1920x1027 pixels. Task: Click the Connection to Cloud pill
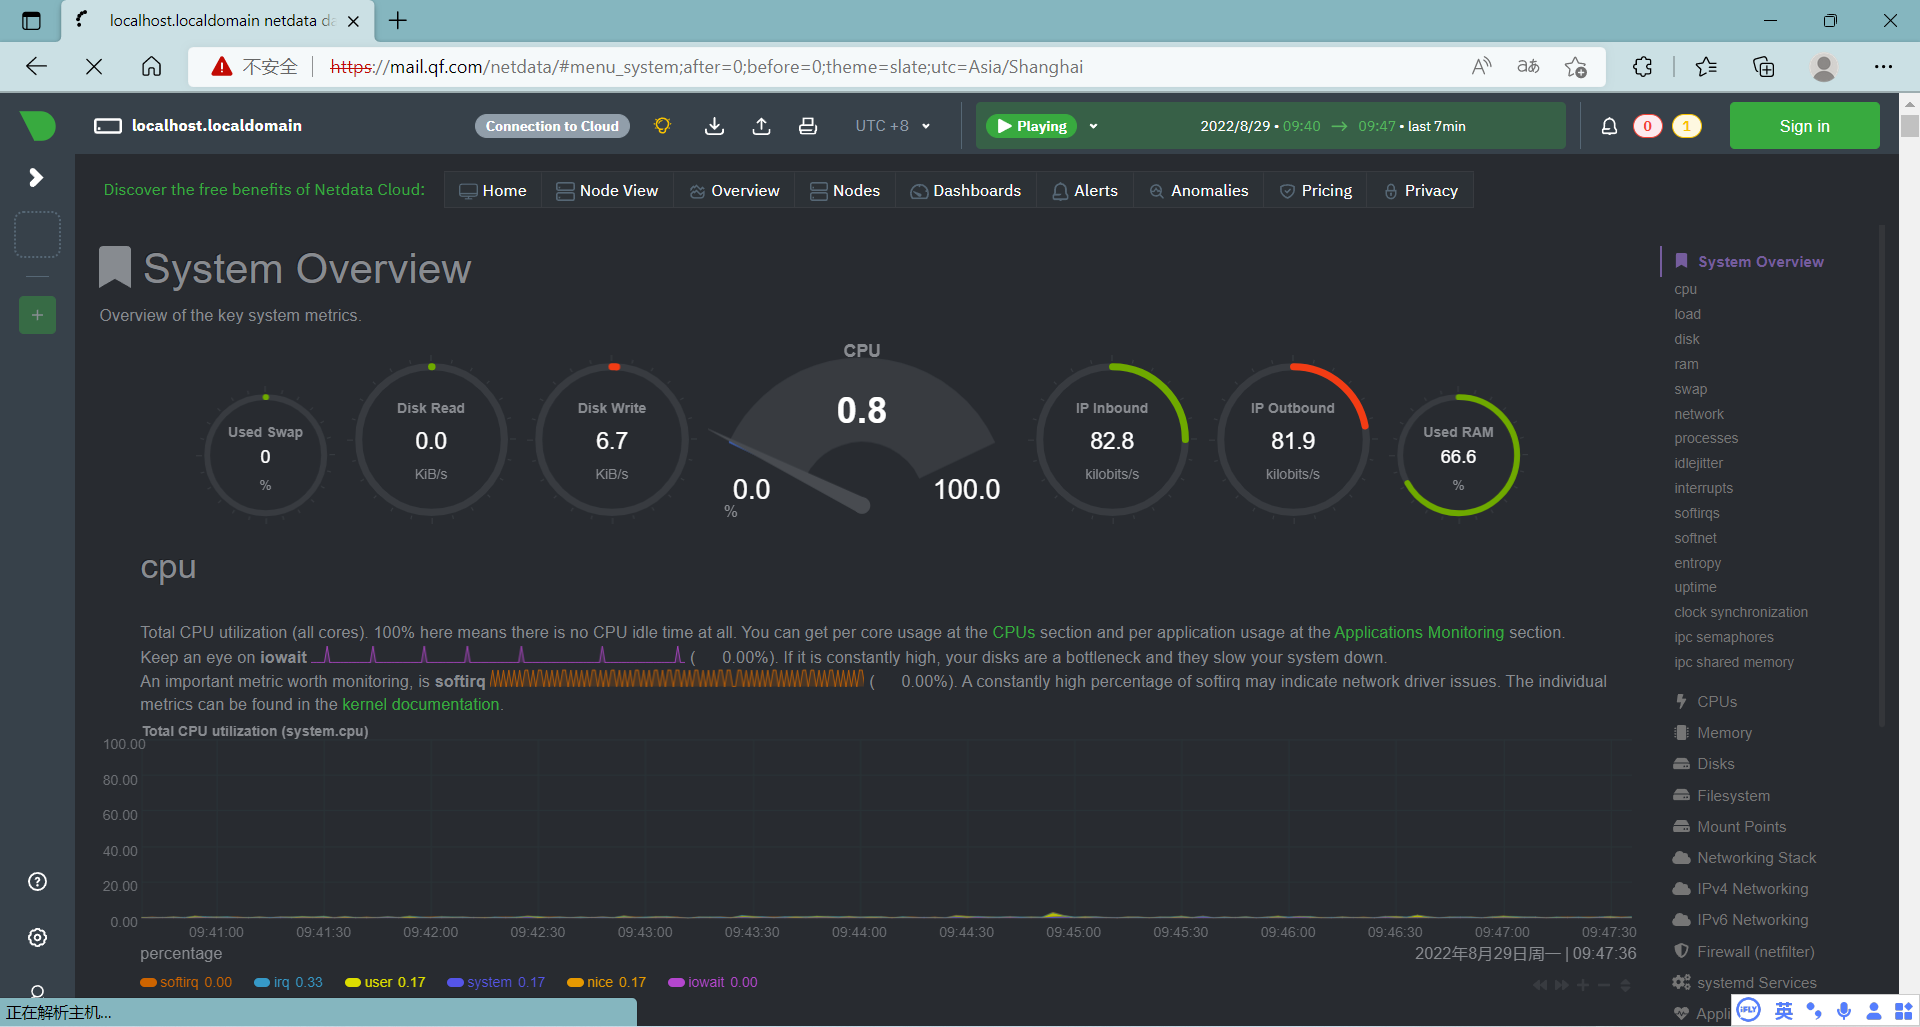coord(552,126)
